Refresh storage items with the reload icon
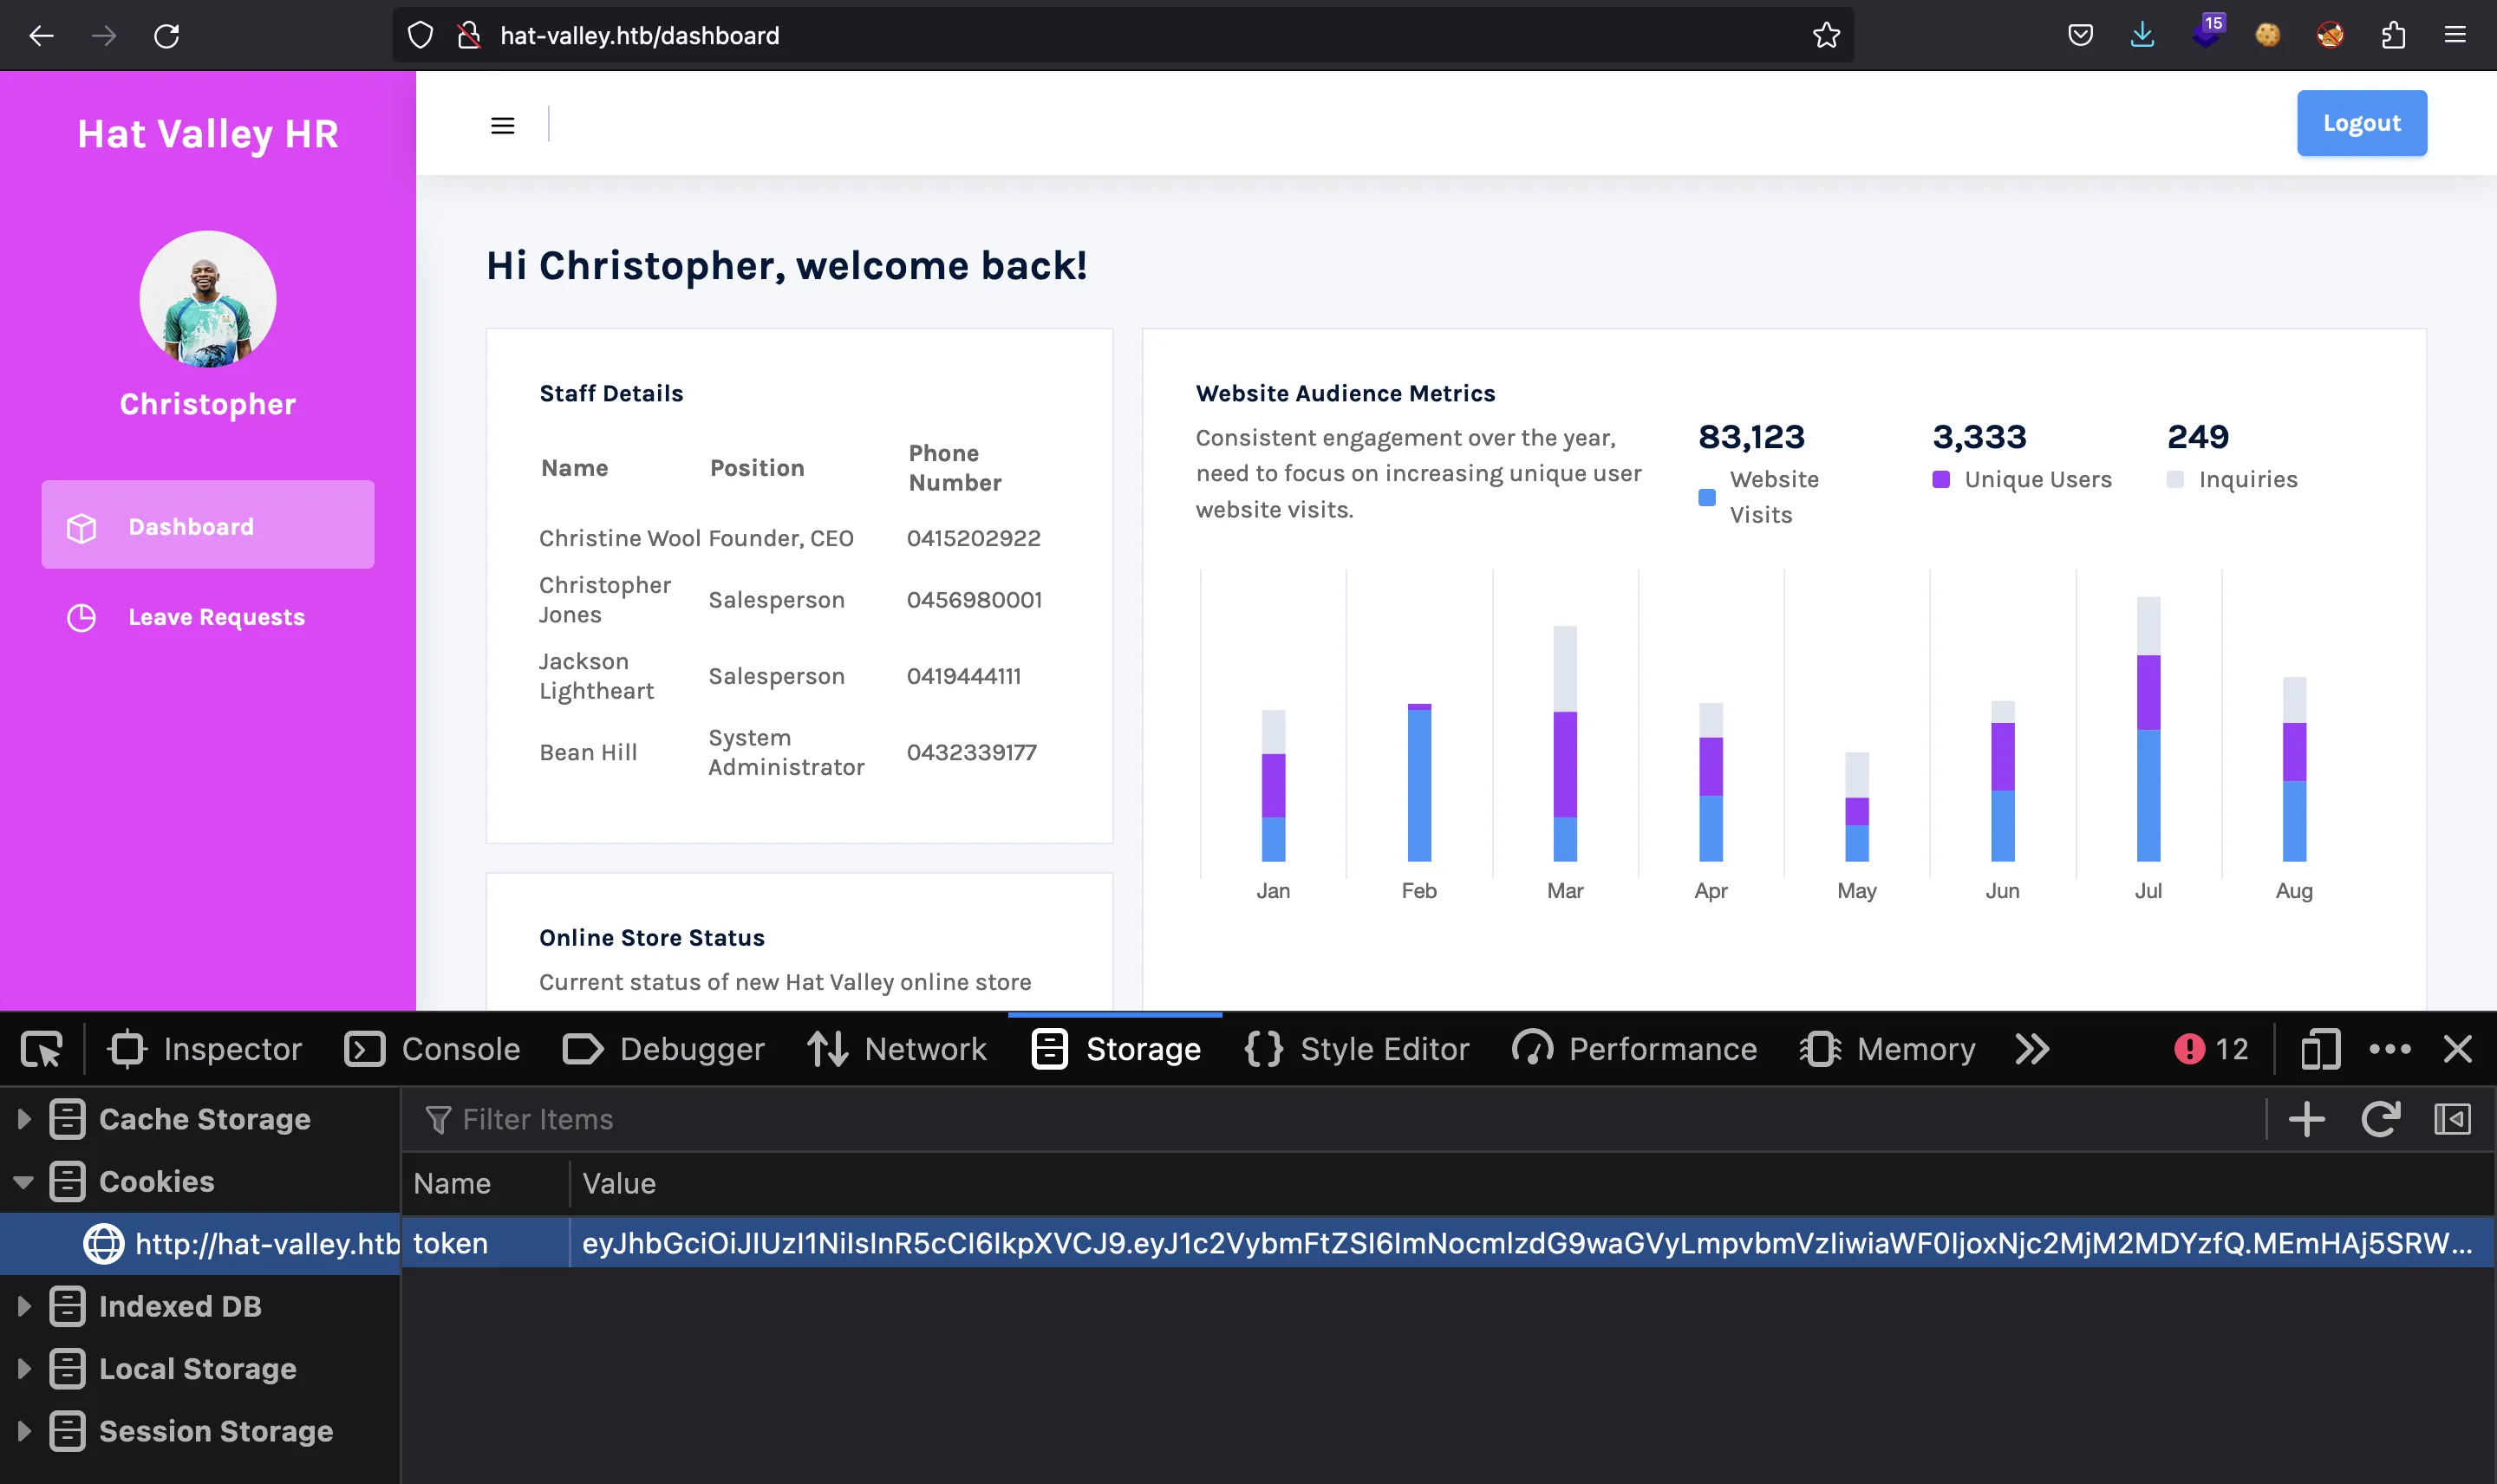 [2380, 1119]
